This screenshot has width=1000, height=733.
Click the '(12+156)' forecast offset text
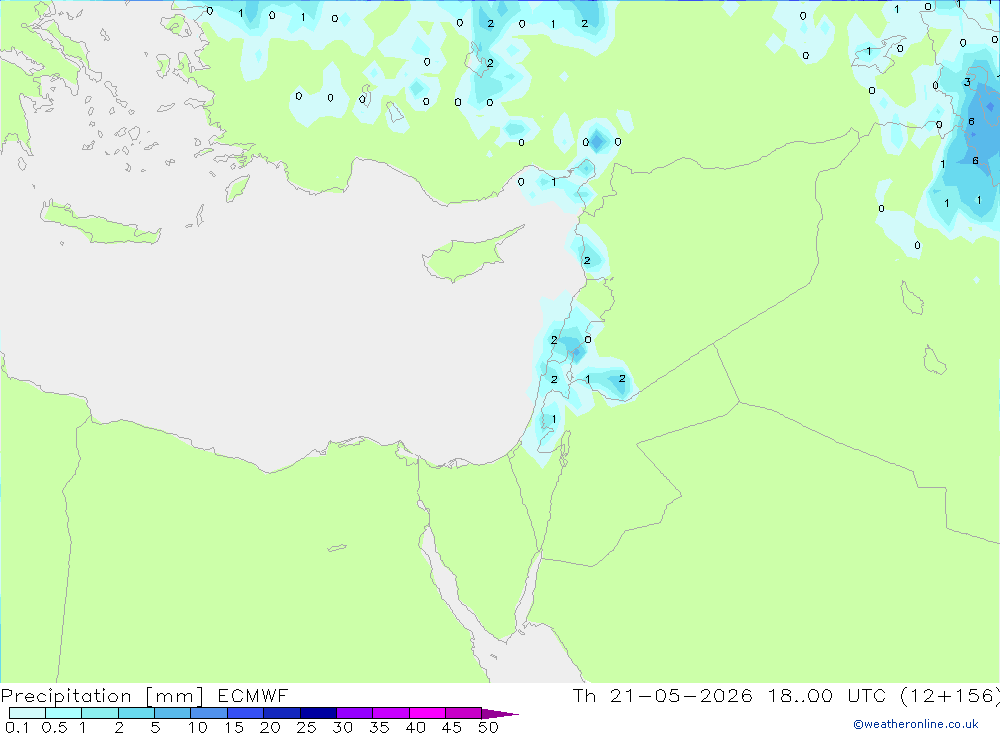pyautogui.click(x=950, y=695)
